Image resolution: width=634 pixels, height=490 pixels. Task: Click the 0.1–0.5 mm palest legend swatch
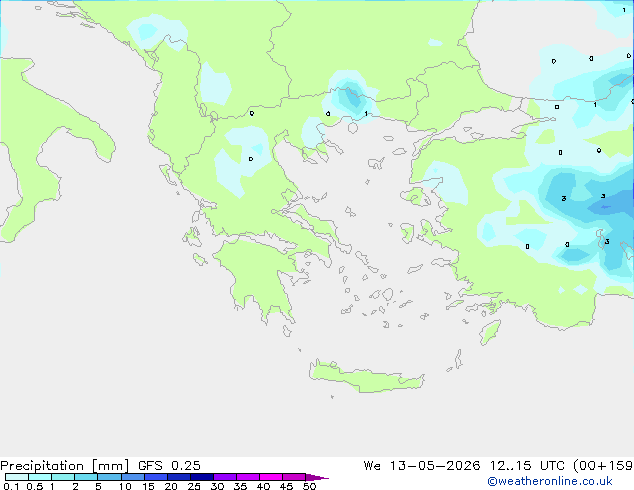point(17,477)
